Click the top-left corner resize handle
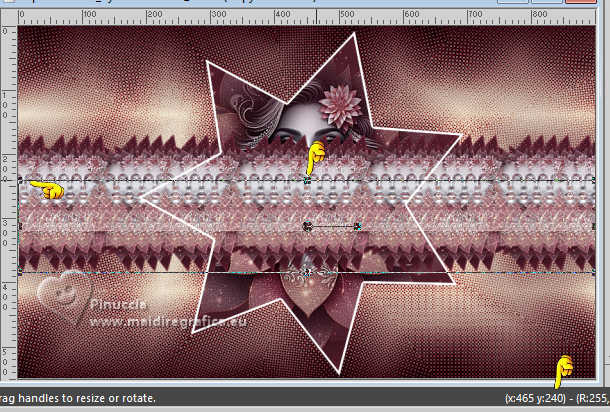The height and width of the screenshot is (412, 610). point(20,181)
